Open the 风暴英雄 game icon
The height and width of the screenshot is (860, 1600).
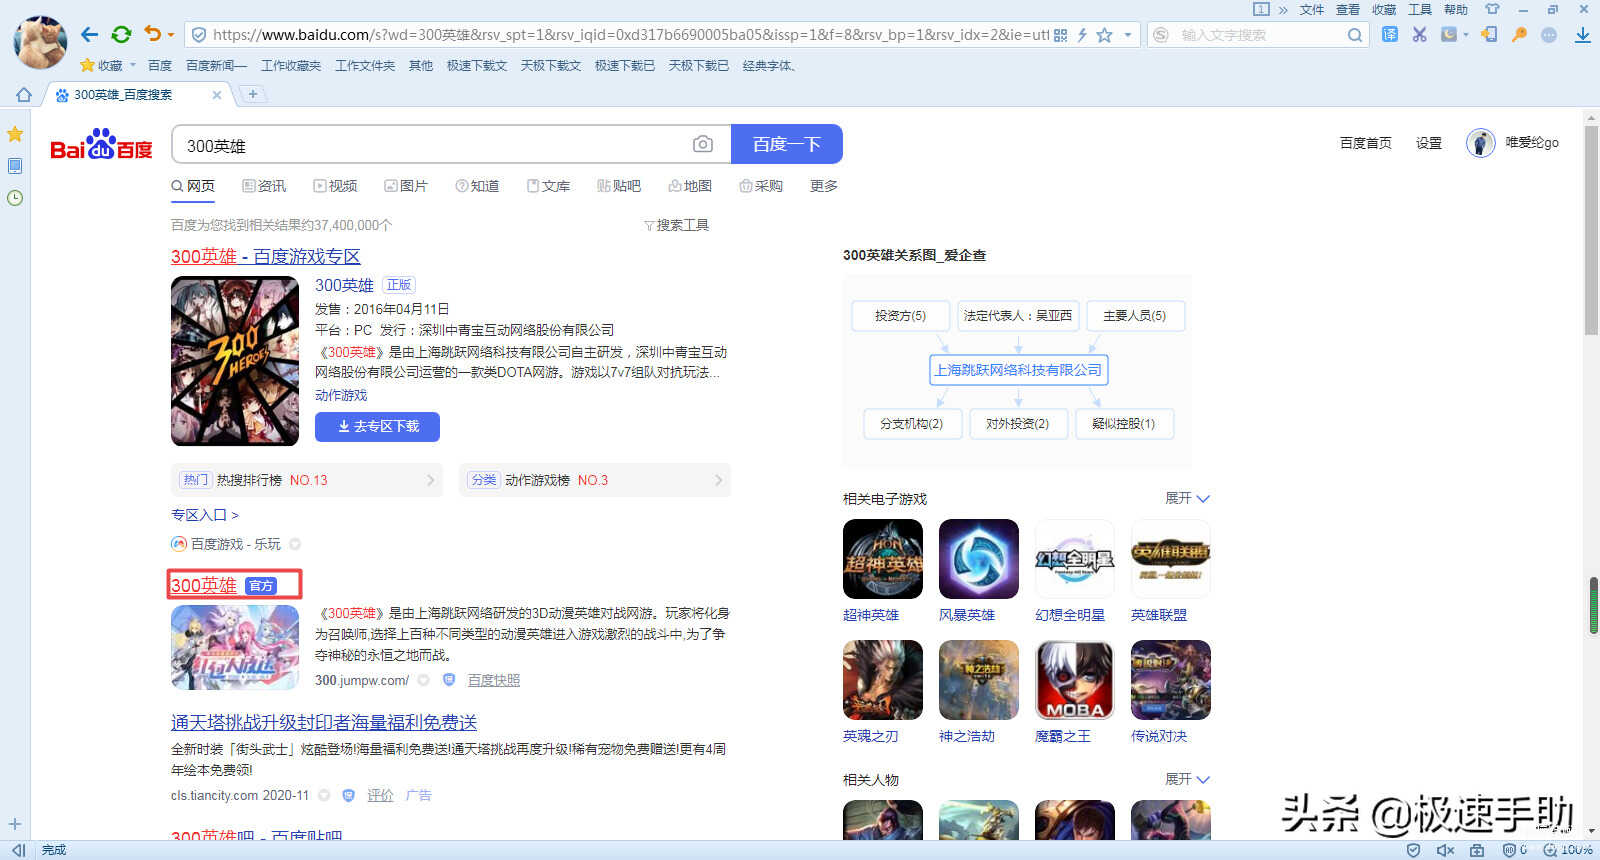click(979, 559)
